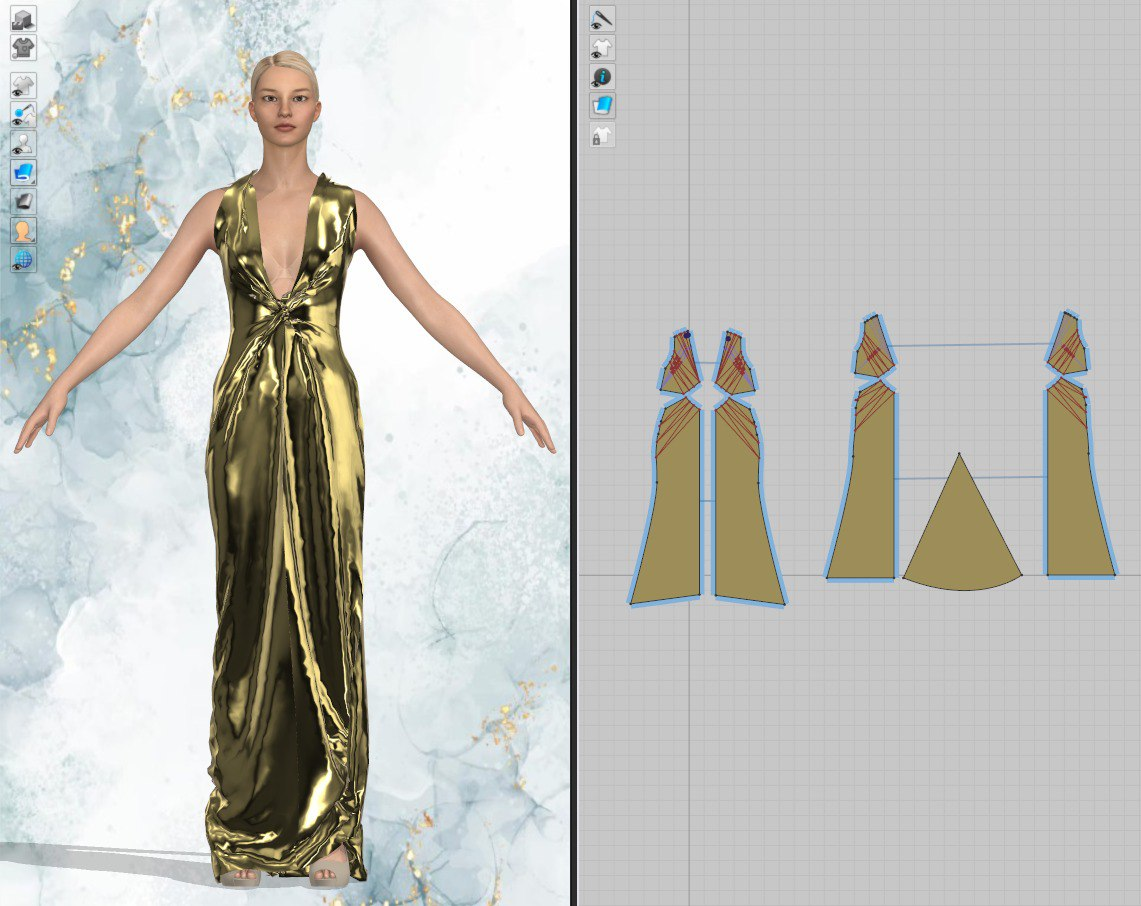Click the 2D pattern lock icon
Viewport: 1141px width, 906px height.
tap(602, 136)
